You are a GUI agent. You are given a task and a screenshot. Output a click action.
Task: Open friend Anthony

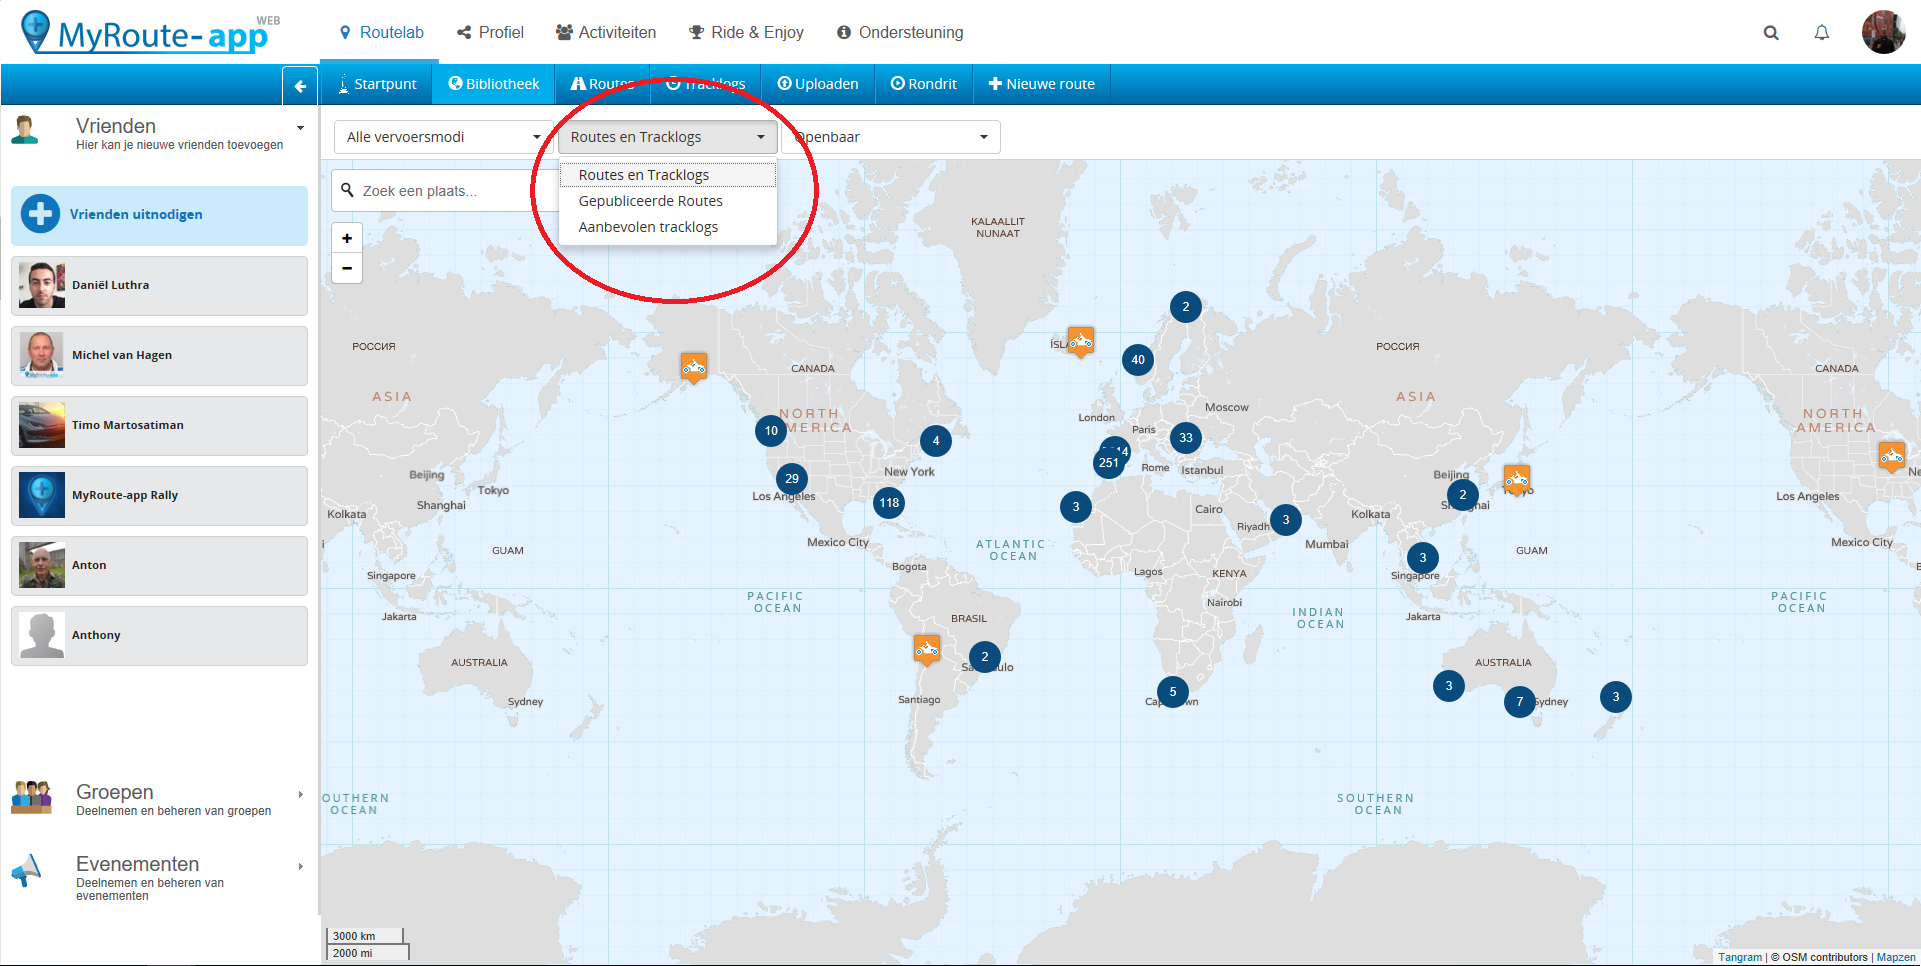point(160,636)
